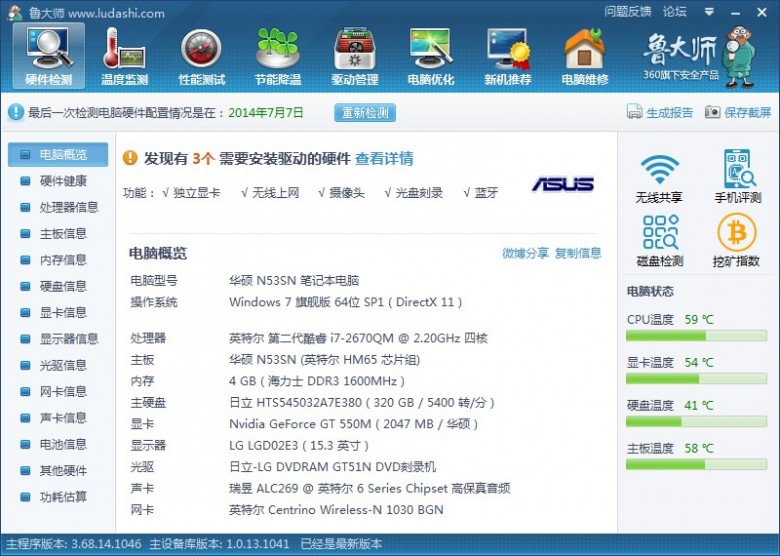Click the i7-2670QM processor text
This screenshot has width=780, height=556.
pos(358,338)
